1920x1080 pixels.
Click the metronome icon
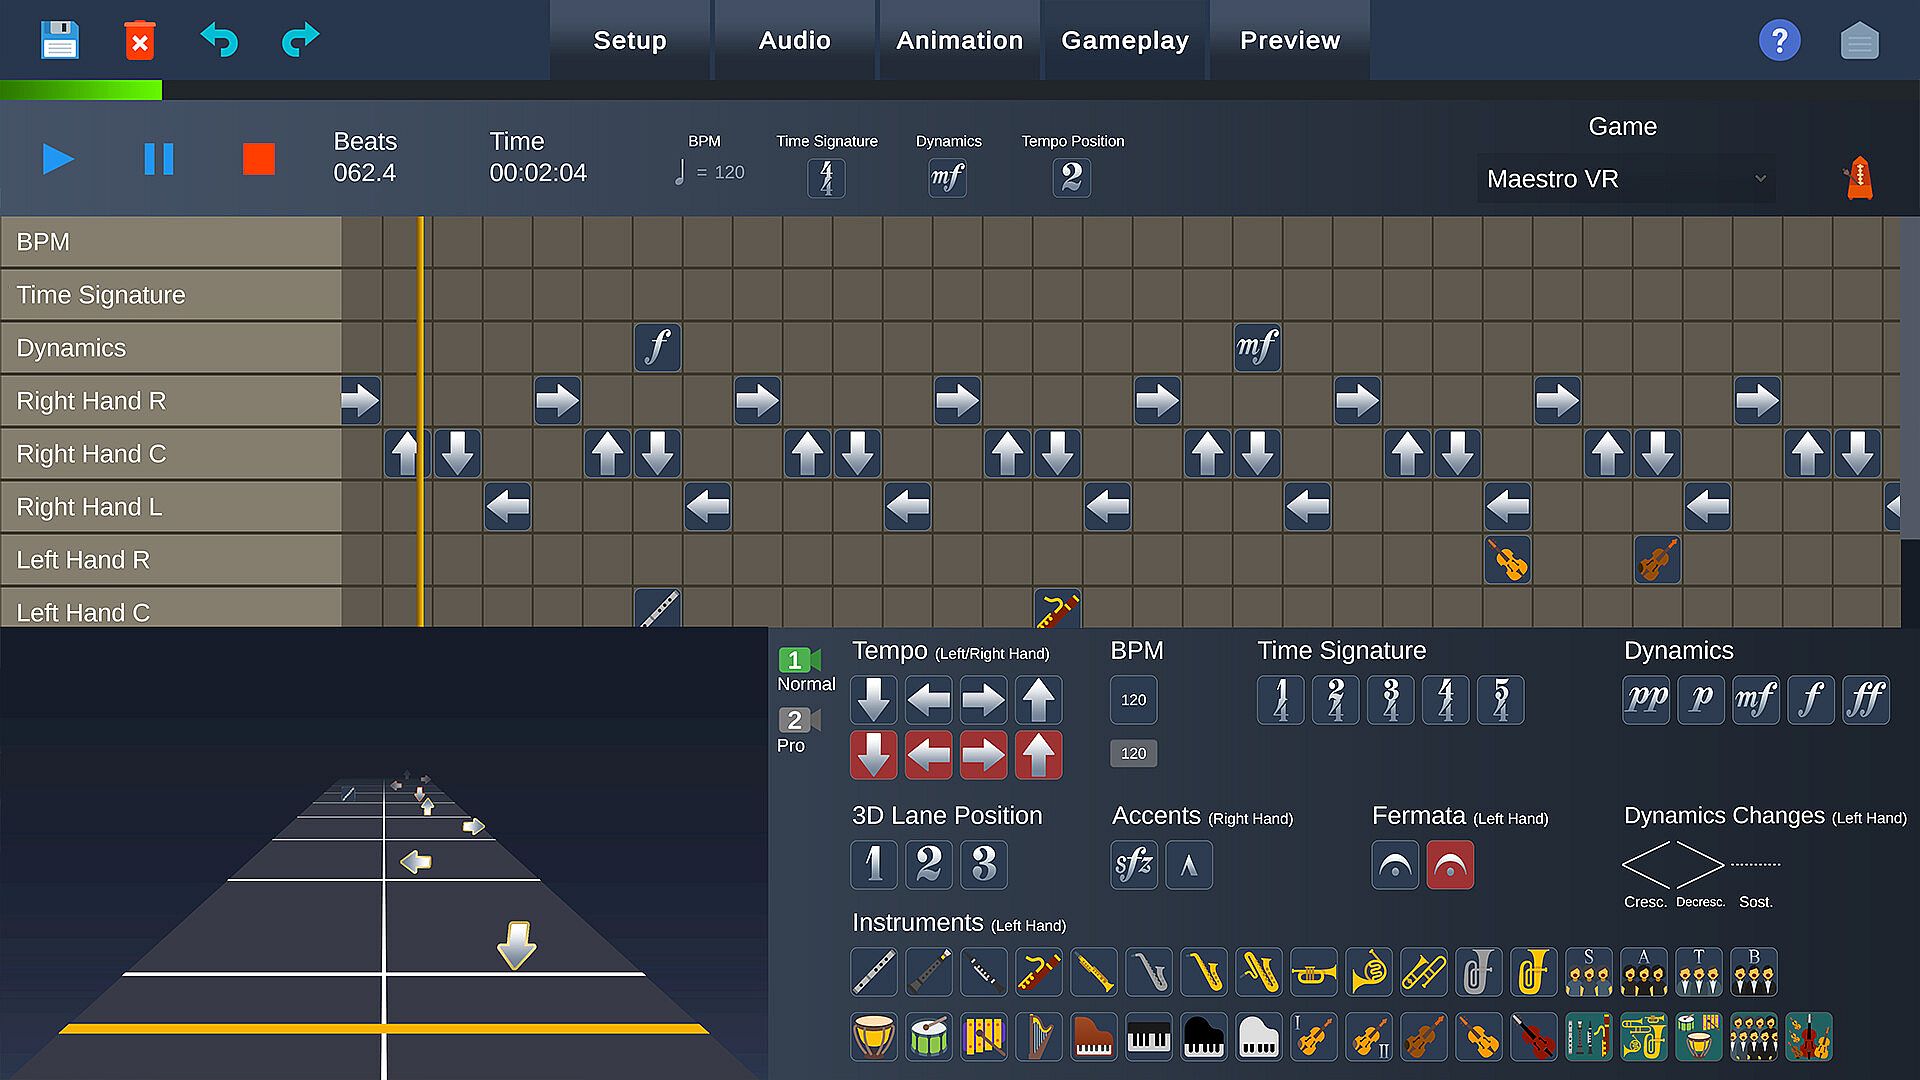1858,179
